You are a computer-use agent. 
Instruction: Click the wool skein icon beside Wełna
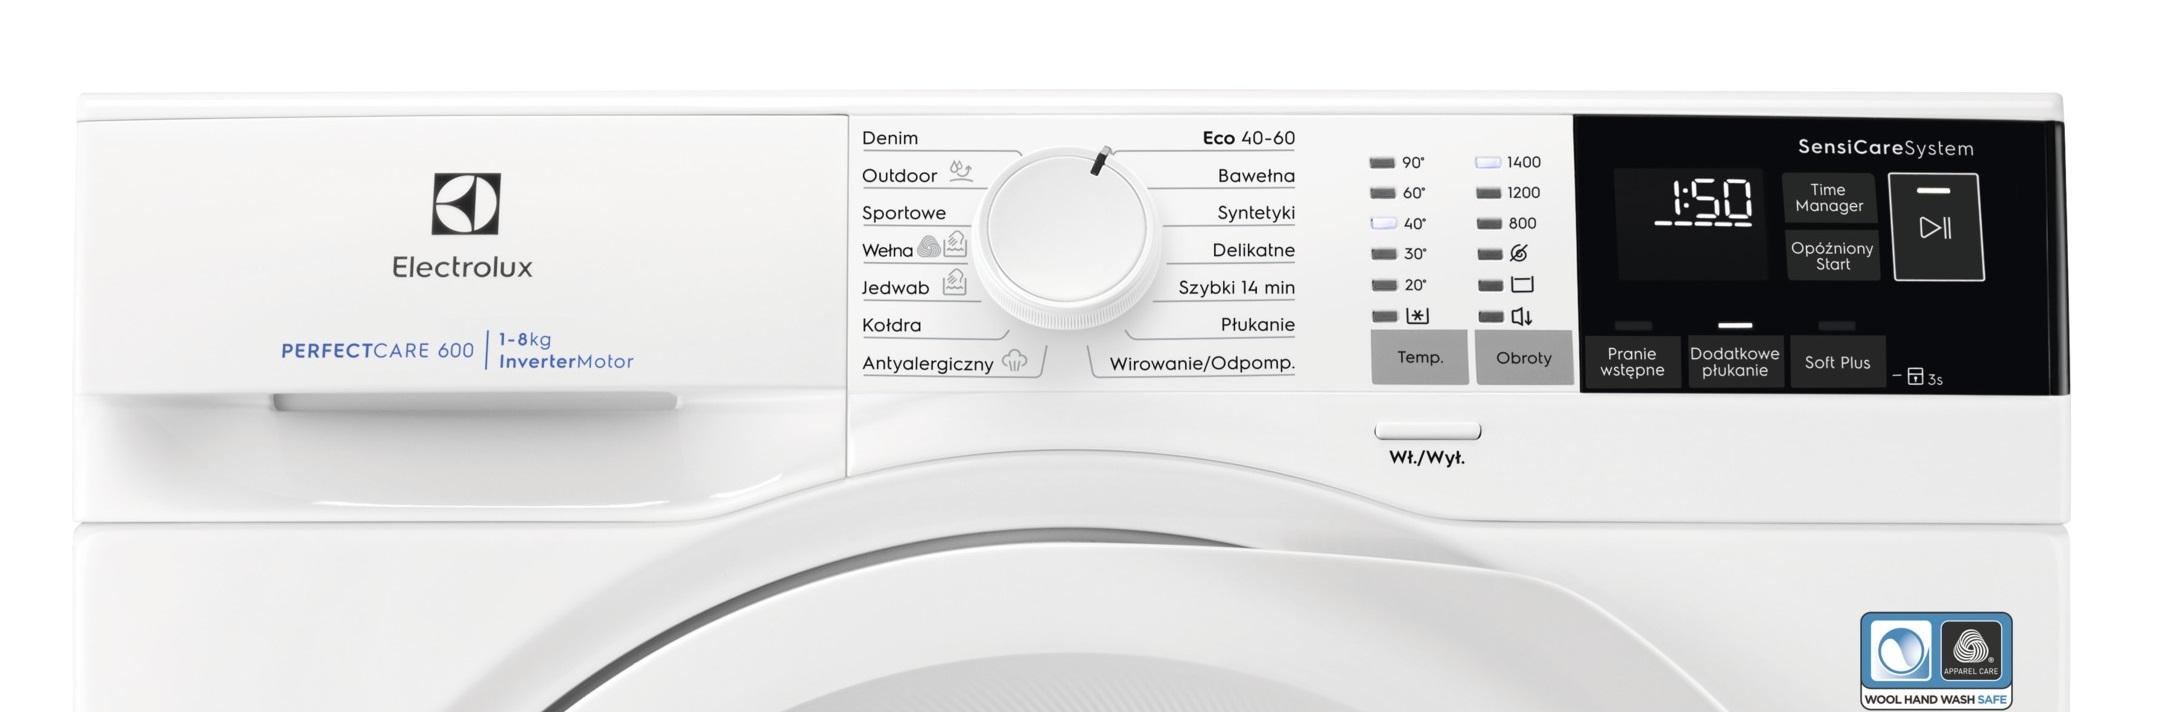[929, 247]
